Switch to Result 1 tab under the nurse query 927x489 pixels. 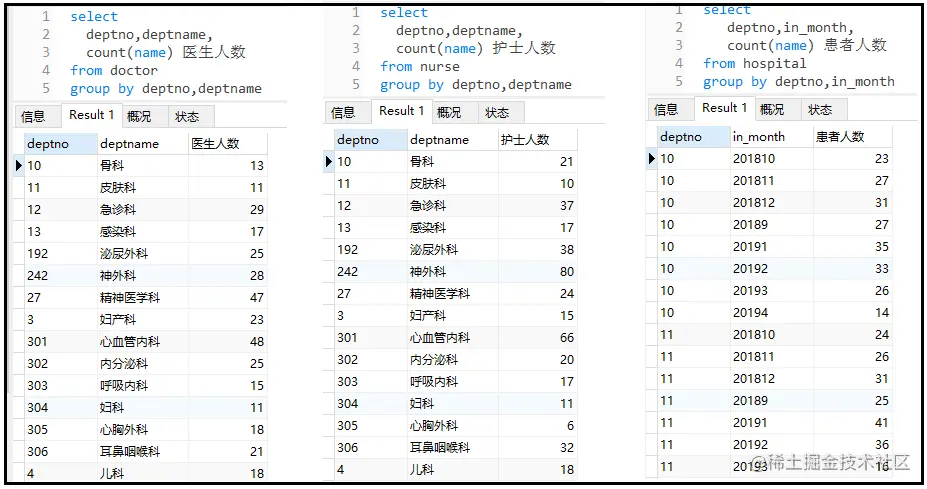pos(401,111)
